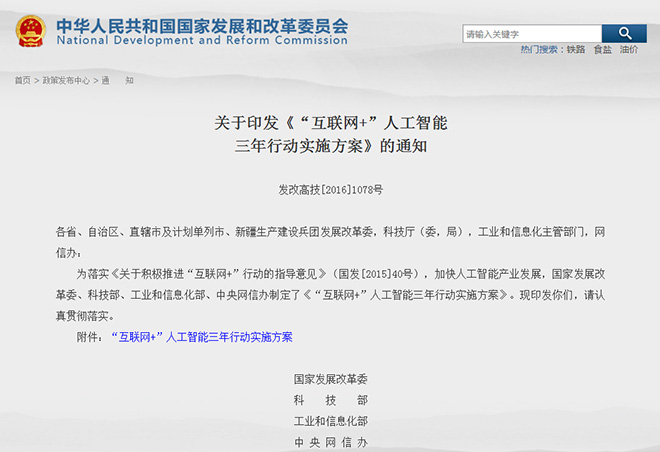The height and width of the screenshot is (452, 660).
Task: Click the site title 中华人民共和国国家发展和改革委员会
Action: tap(202, 26)
